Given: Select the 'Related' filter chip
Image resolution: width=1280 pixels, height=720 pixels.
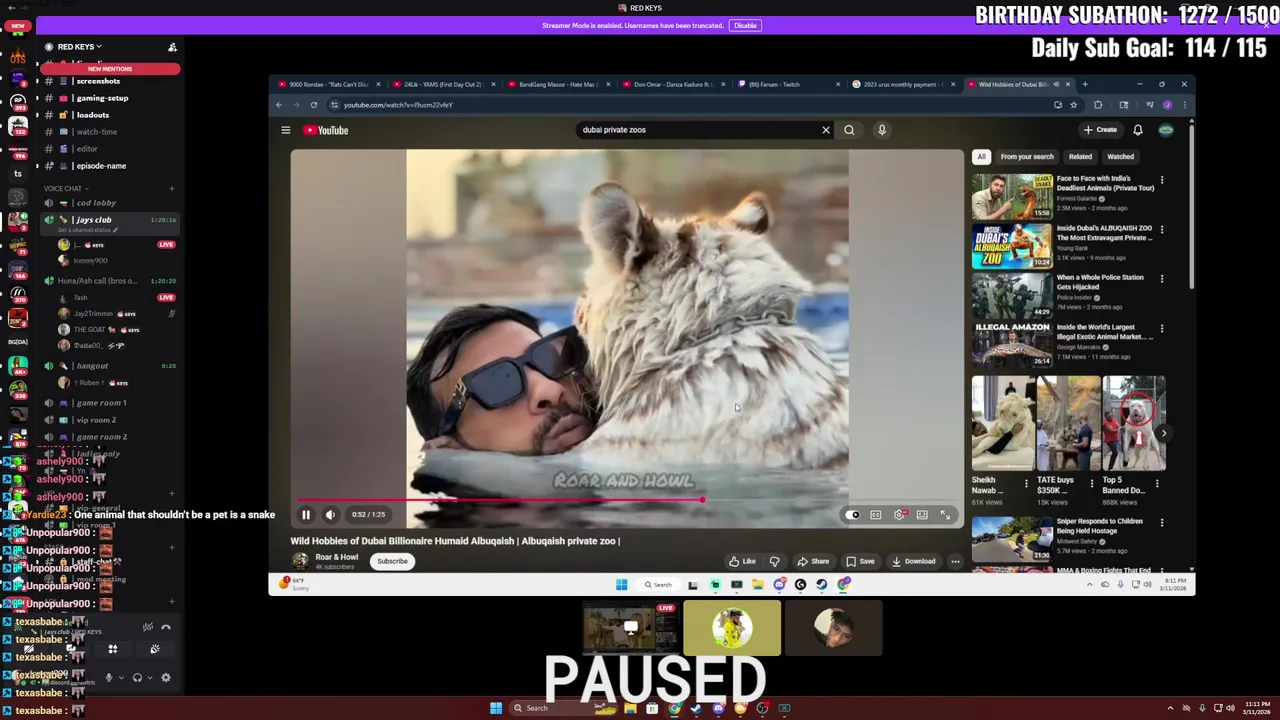Looking at the screenshot, I should [1080, 157].
